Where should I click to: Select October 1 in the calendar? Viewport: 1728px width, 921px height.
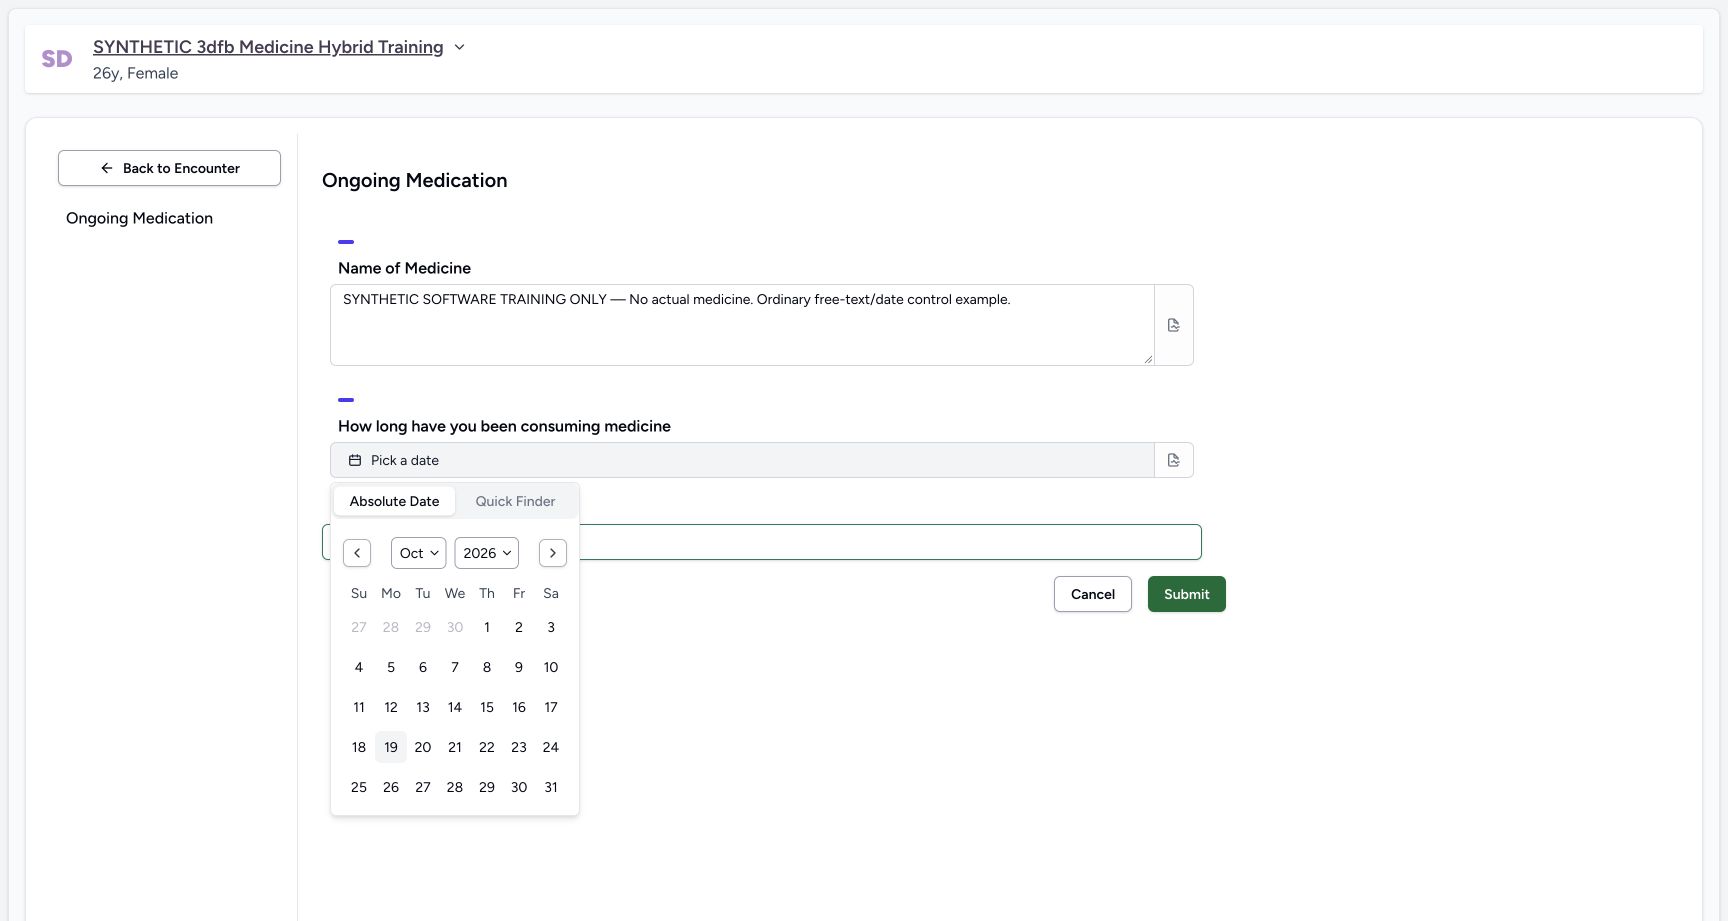(x=487, y=627)
